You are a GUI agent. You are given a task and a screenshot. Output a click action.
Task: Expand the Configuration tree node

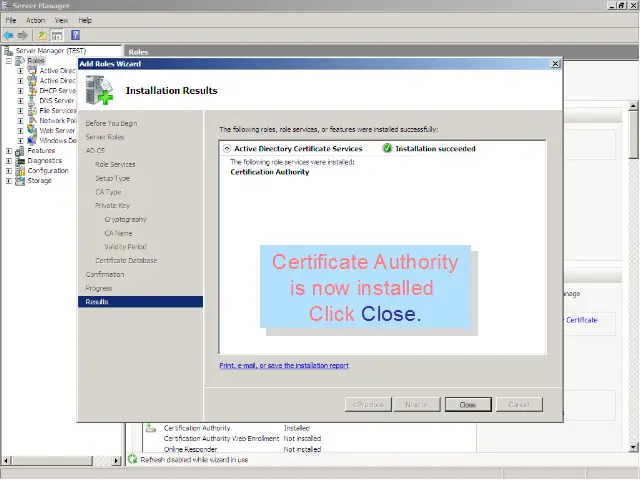click(9, 171)
